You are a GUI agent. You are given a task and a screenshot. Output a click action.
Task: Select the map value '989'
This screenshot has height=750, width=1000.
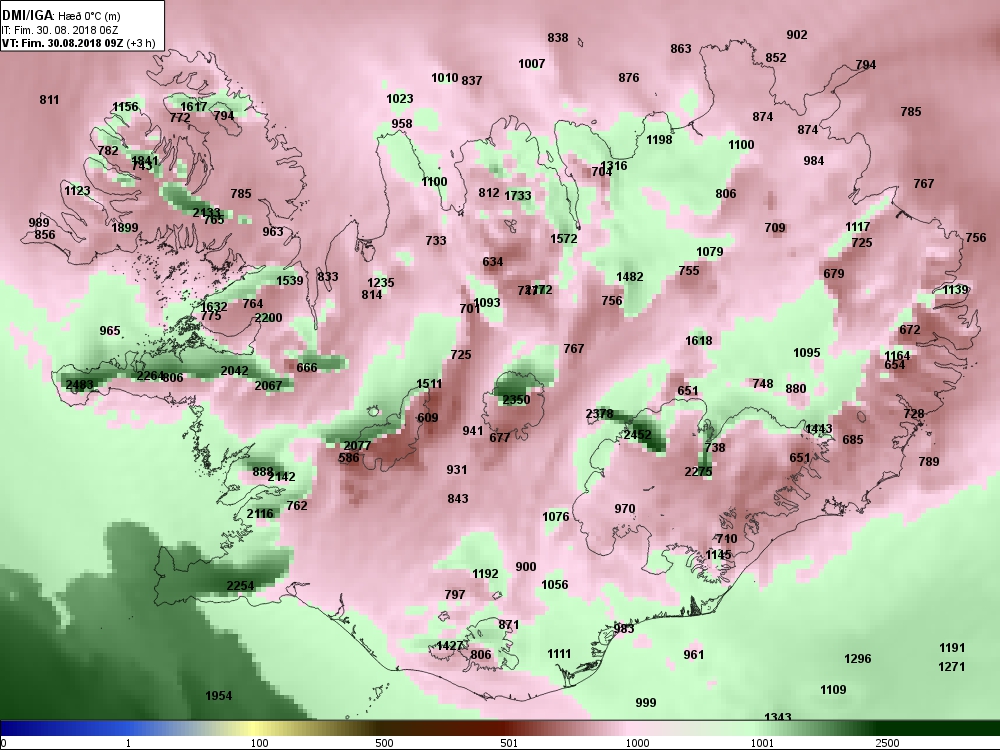39,223
